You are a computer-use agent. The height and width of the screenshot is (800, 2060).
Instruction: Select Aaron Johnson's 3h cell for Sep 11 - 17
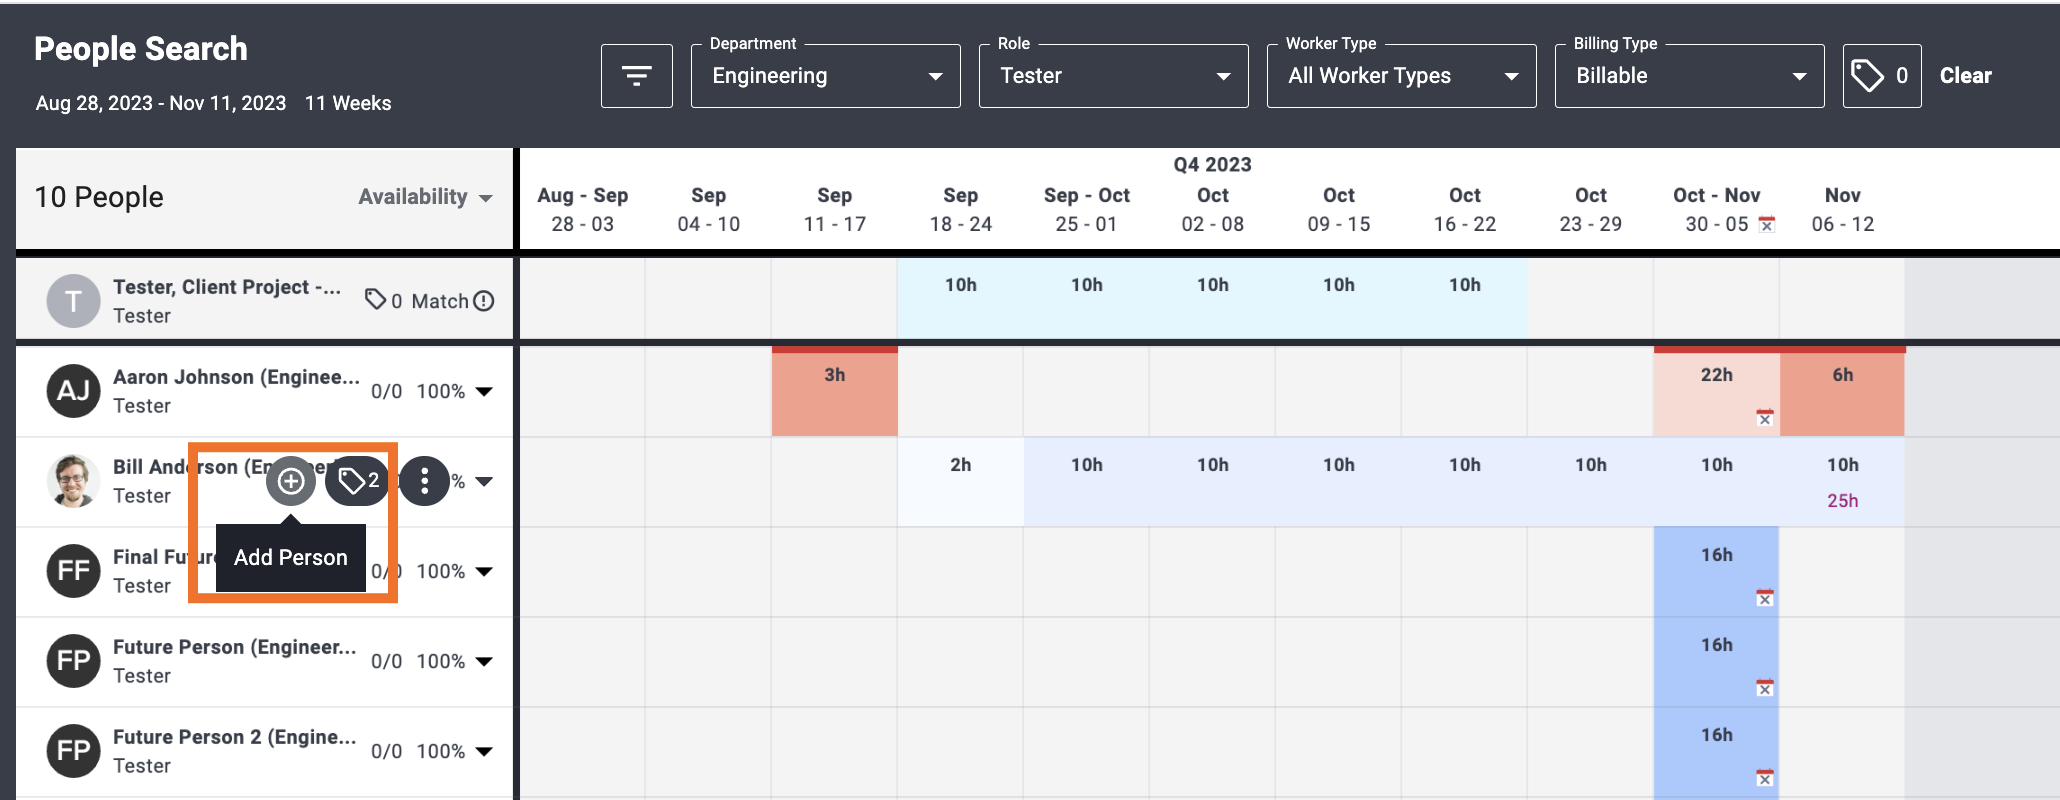pos(835,391)
